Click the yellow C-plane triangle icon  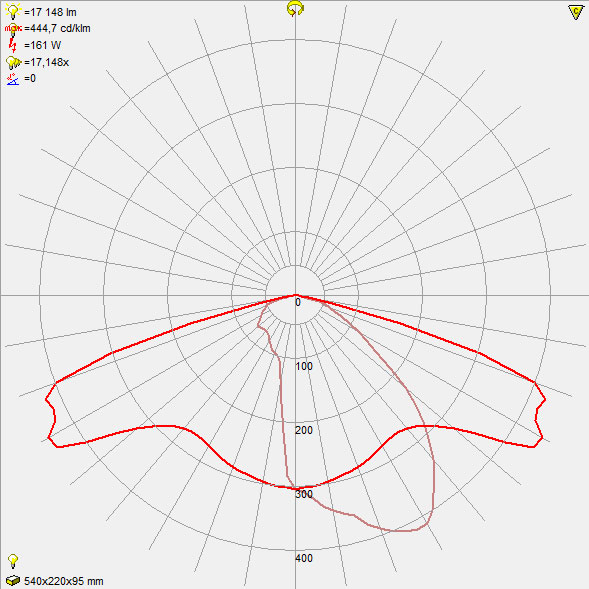(x=575, y=12)
